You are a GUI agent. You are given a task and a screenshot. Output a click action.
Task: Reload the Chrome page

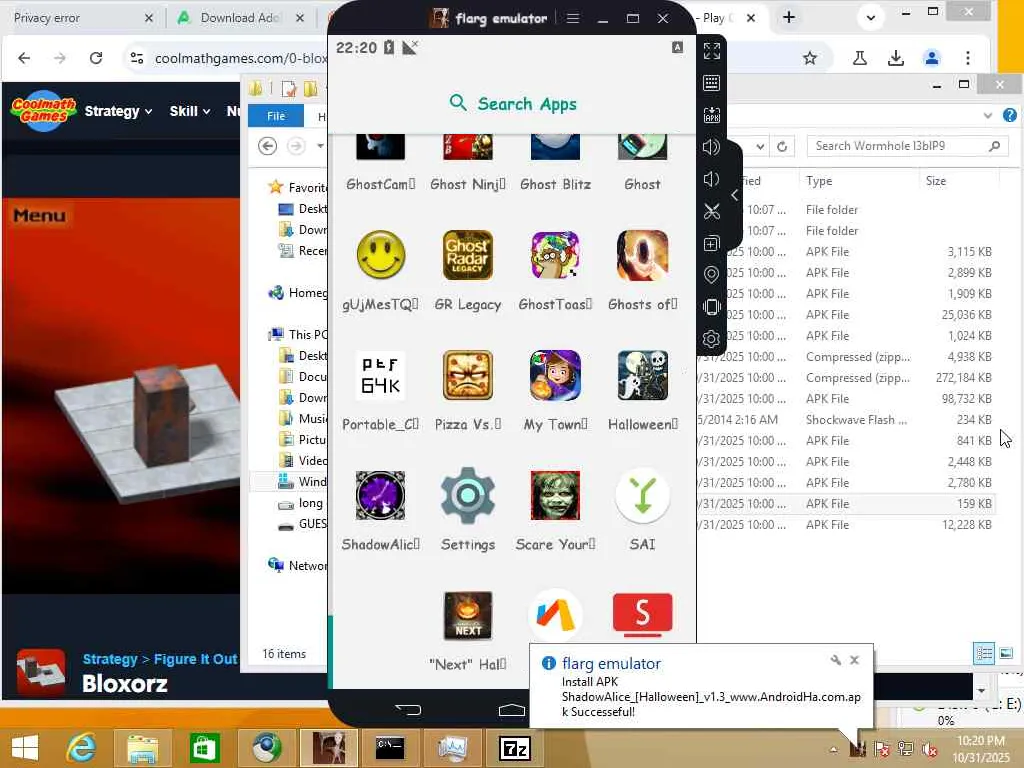96,58
